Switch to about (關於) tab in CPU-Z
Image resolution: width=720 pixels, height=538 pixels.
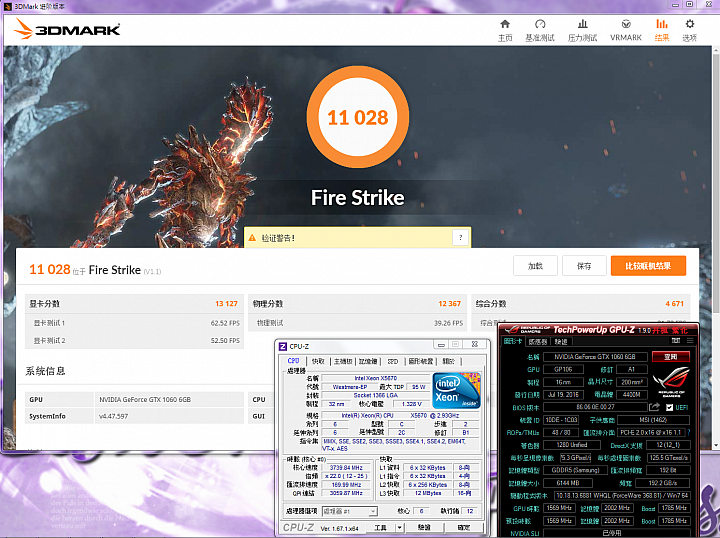tap(449, 361)
